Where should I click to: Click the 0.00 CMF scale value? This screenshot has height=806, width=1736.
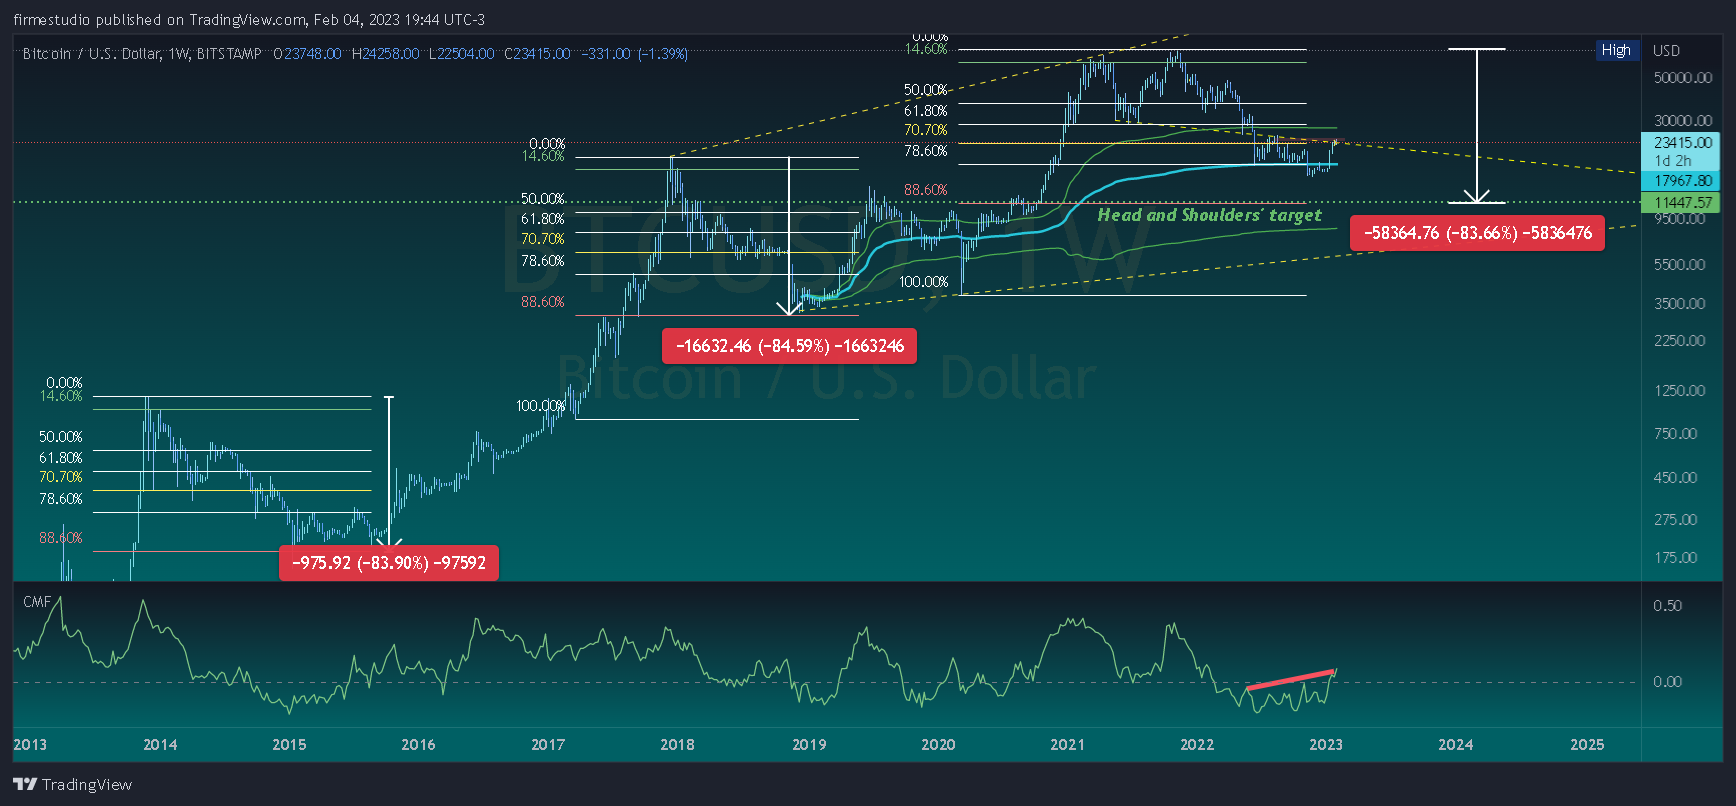click(x=1667, y=681)
